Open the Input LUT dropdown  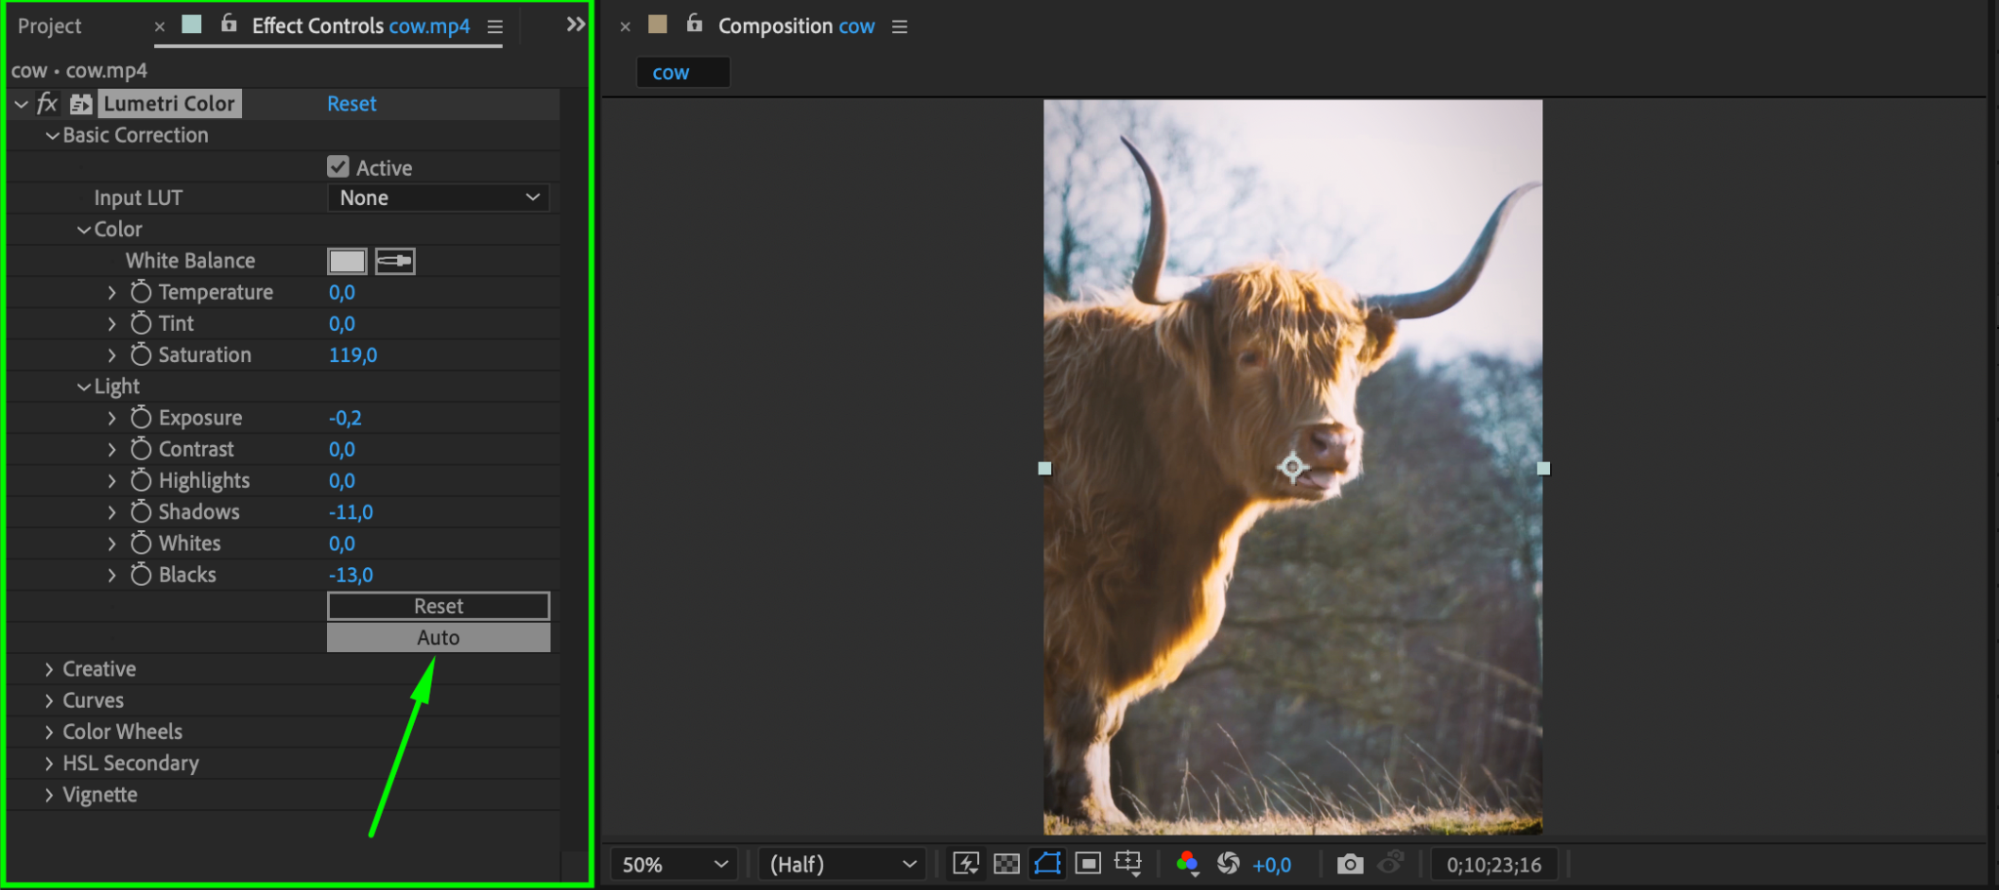[x=438, y=198]
